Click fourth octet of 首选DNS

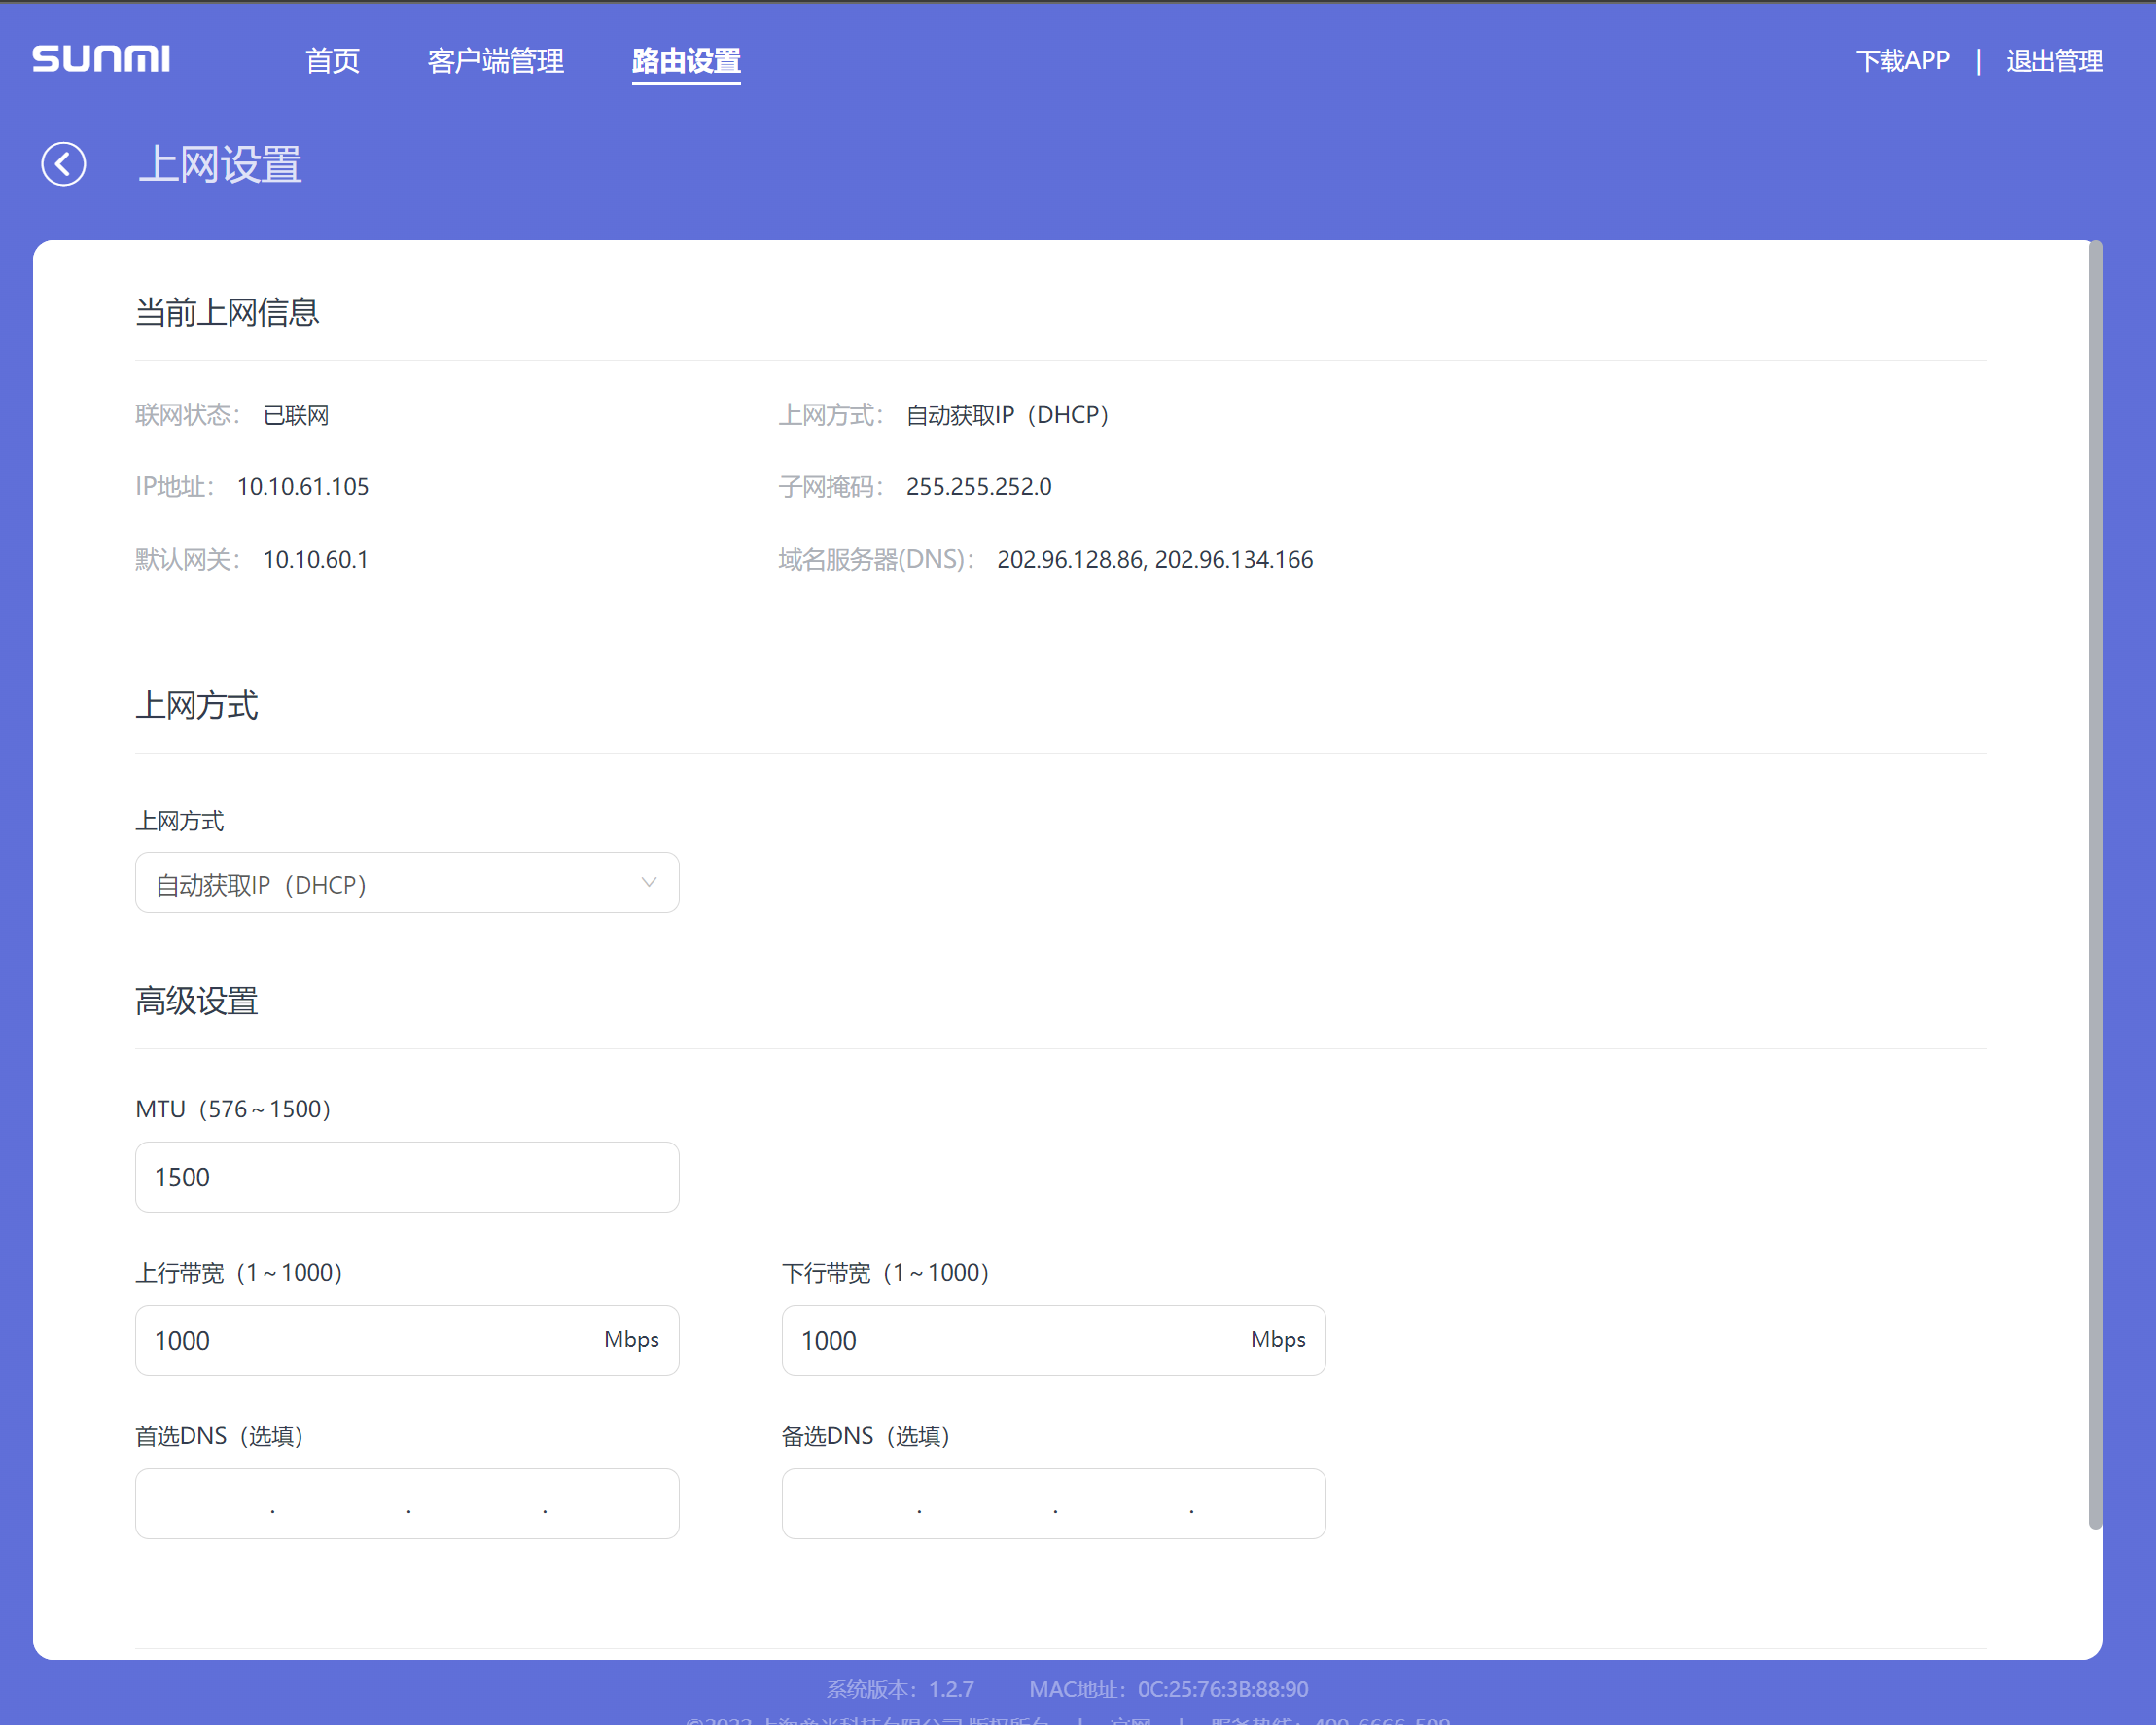click(x=610, y=1504)
